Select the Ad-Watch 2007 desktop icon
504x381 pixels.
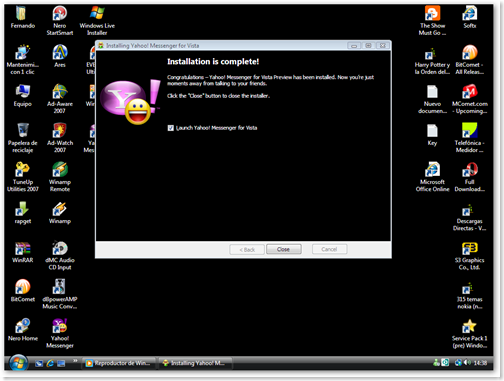(x=60, y=138)
